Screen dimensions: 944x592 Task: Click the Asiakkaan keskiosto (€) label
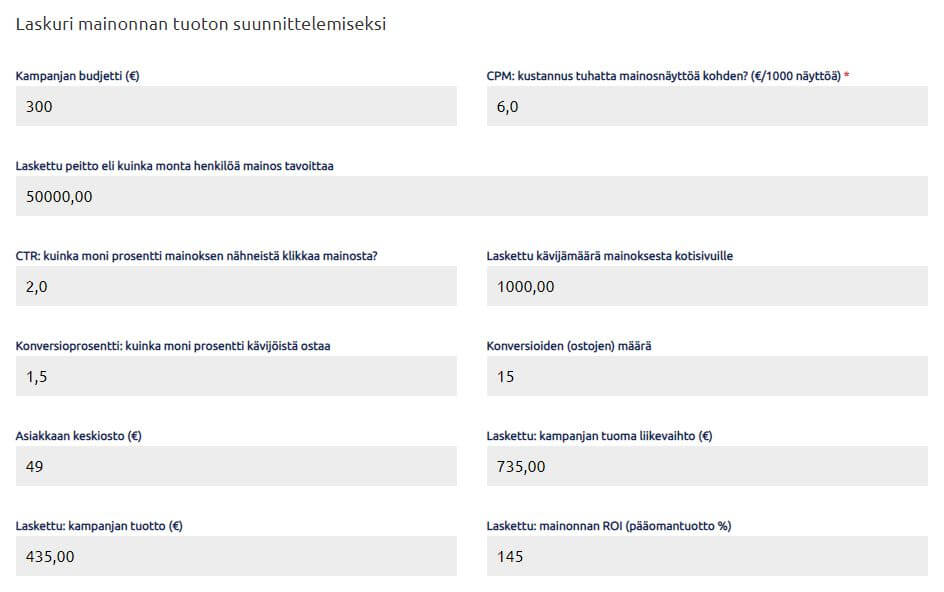click(x=85, y=433)
